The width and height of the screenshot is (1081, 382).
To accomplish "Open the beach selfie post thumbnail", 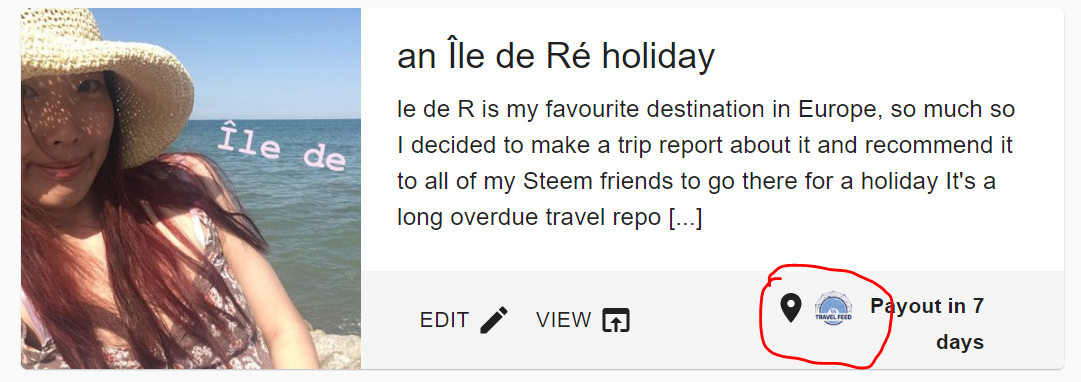I will click(191, 188).
